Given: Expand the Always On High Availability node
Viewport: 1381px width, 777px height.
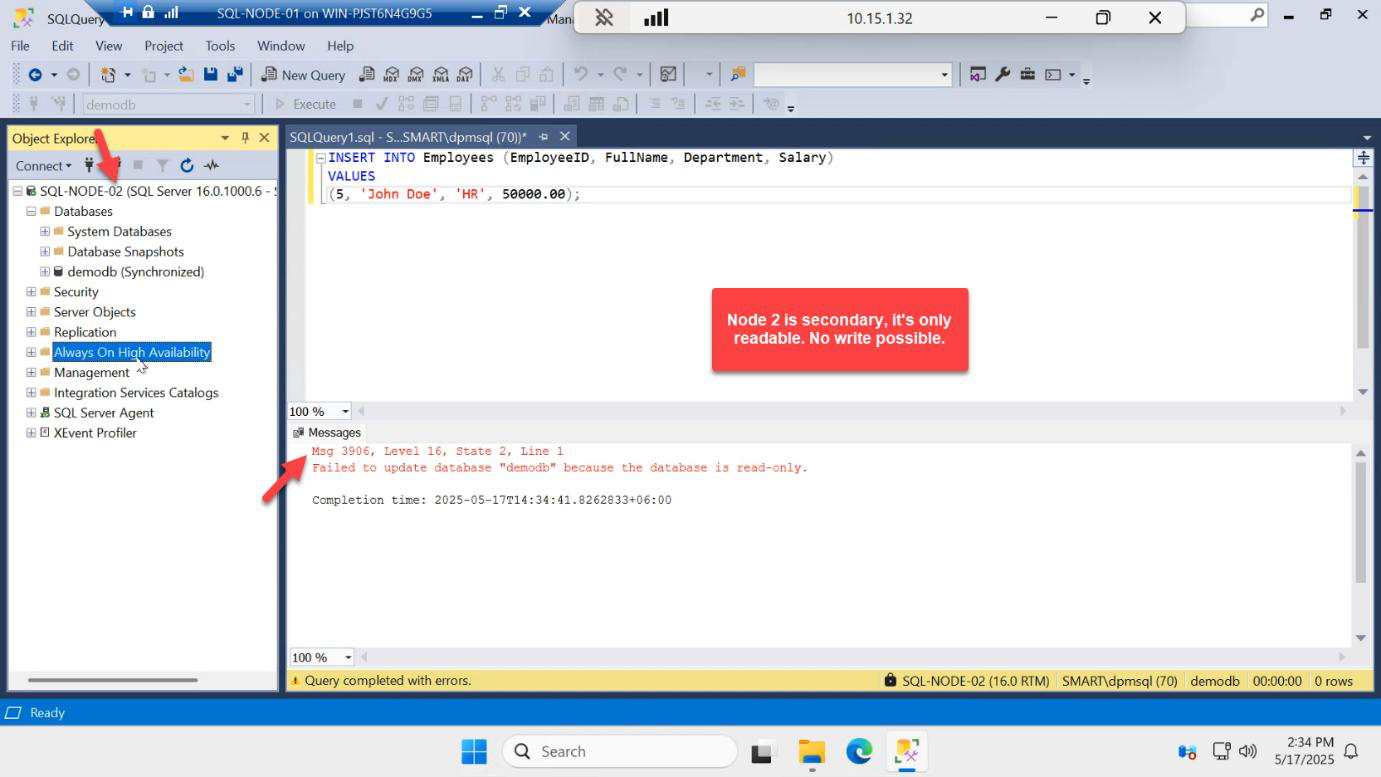Looking at the screenshot, I should coord(31,352).
